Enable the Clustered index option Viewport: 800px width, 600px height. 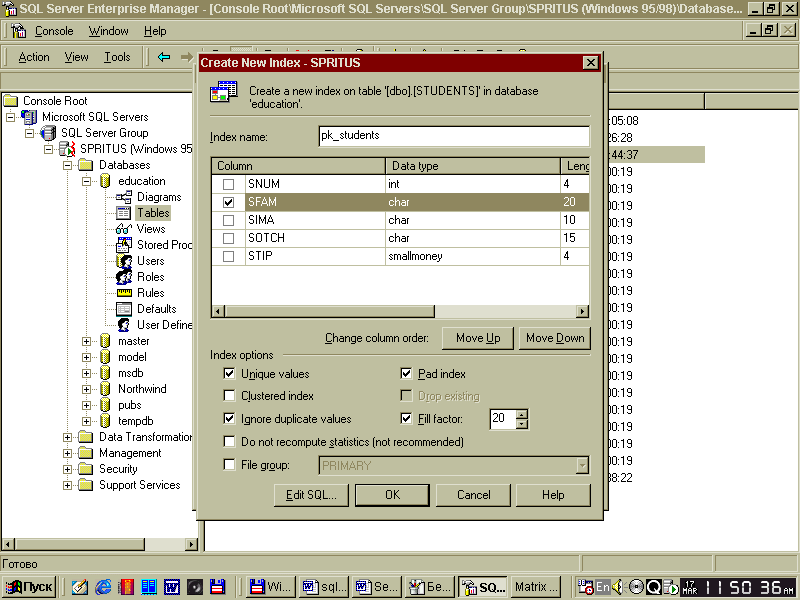coord(229,395)
